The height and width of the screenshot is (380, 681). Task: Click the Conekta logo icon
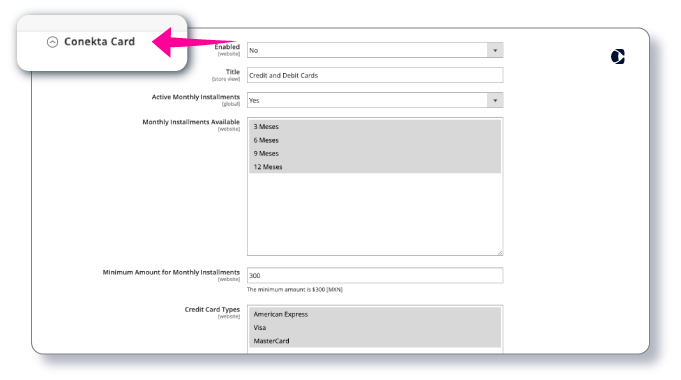618,56
